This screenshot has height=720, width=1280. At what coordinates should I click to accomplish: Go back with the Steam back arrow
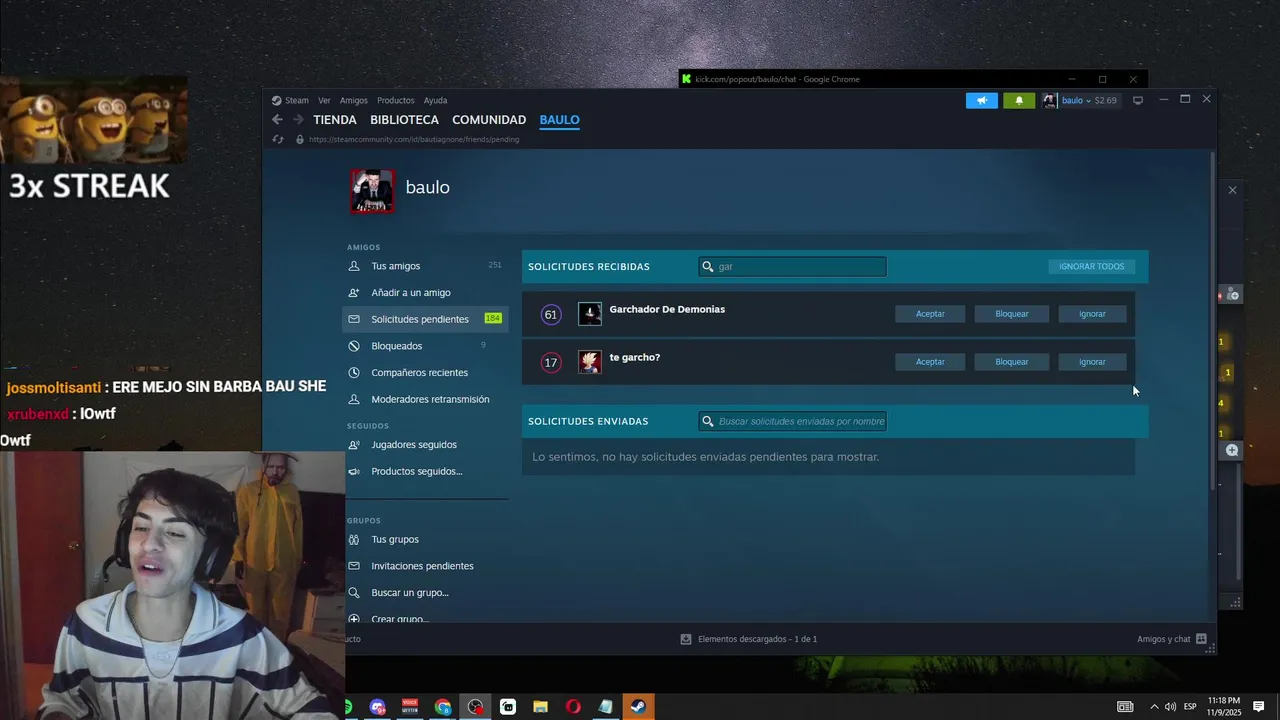277,120
